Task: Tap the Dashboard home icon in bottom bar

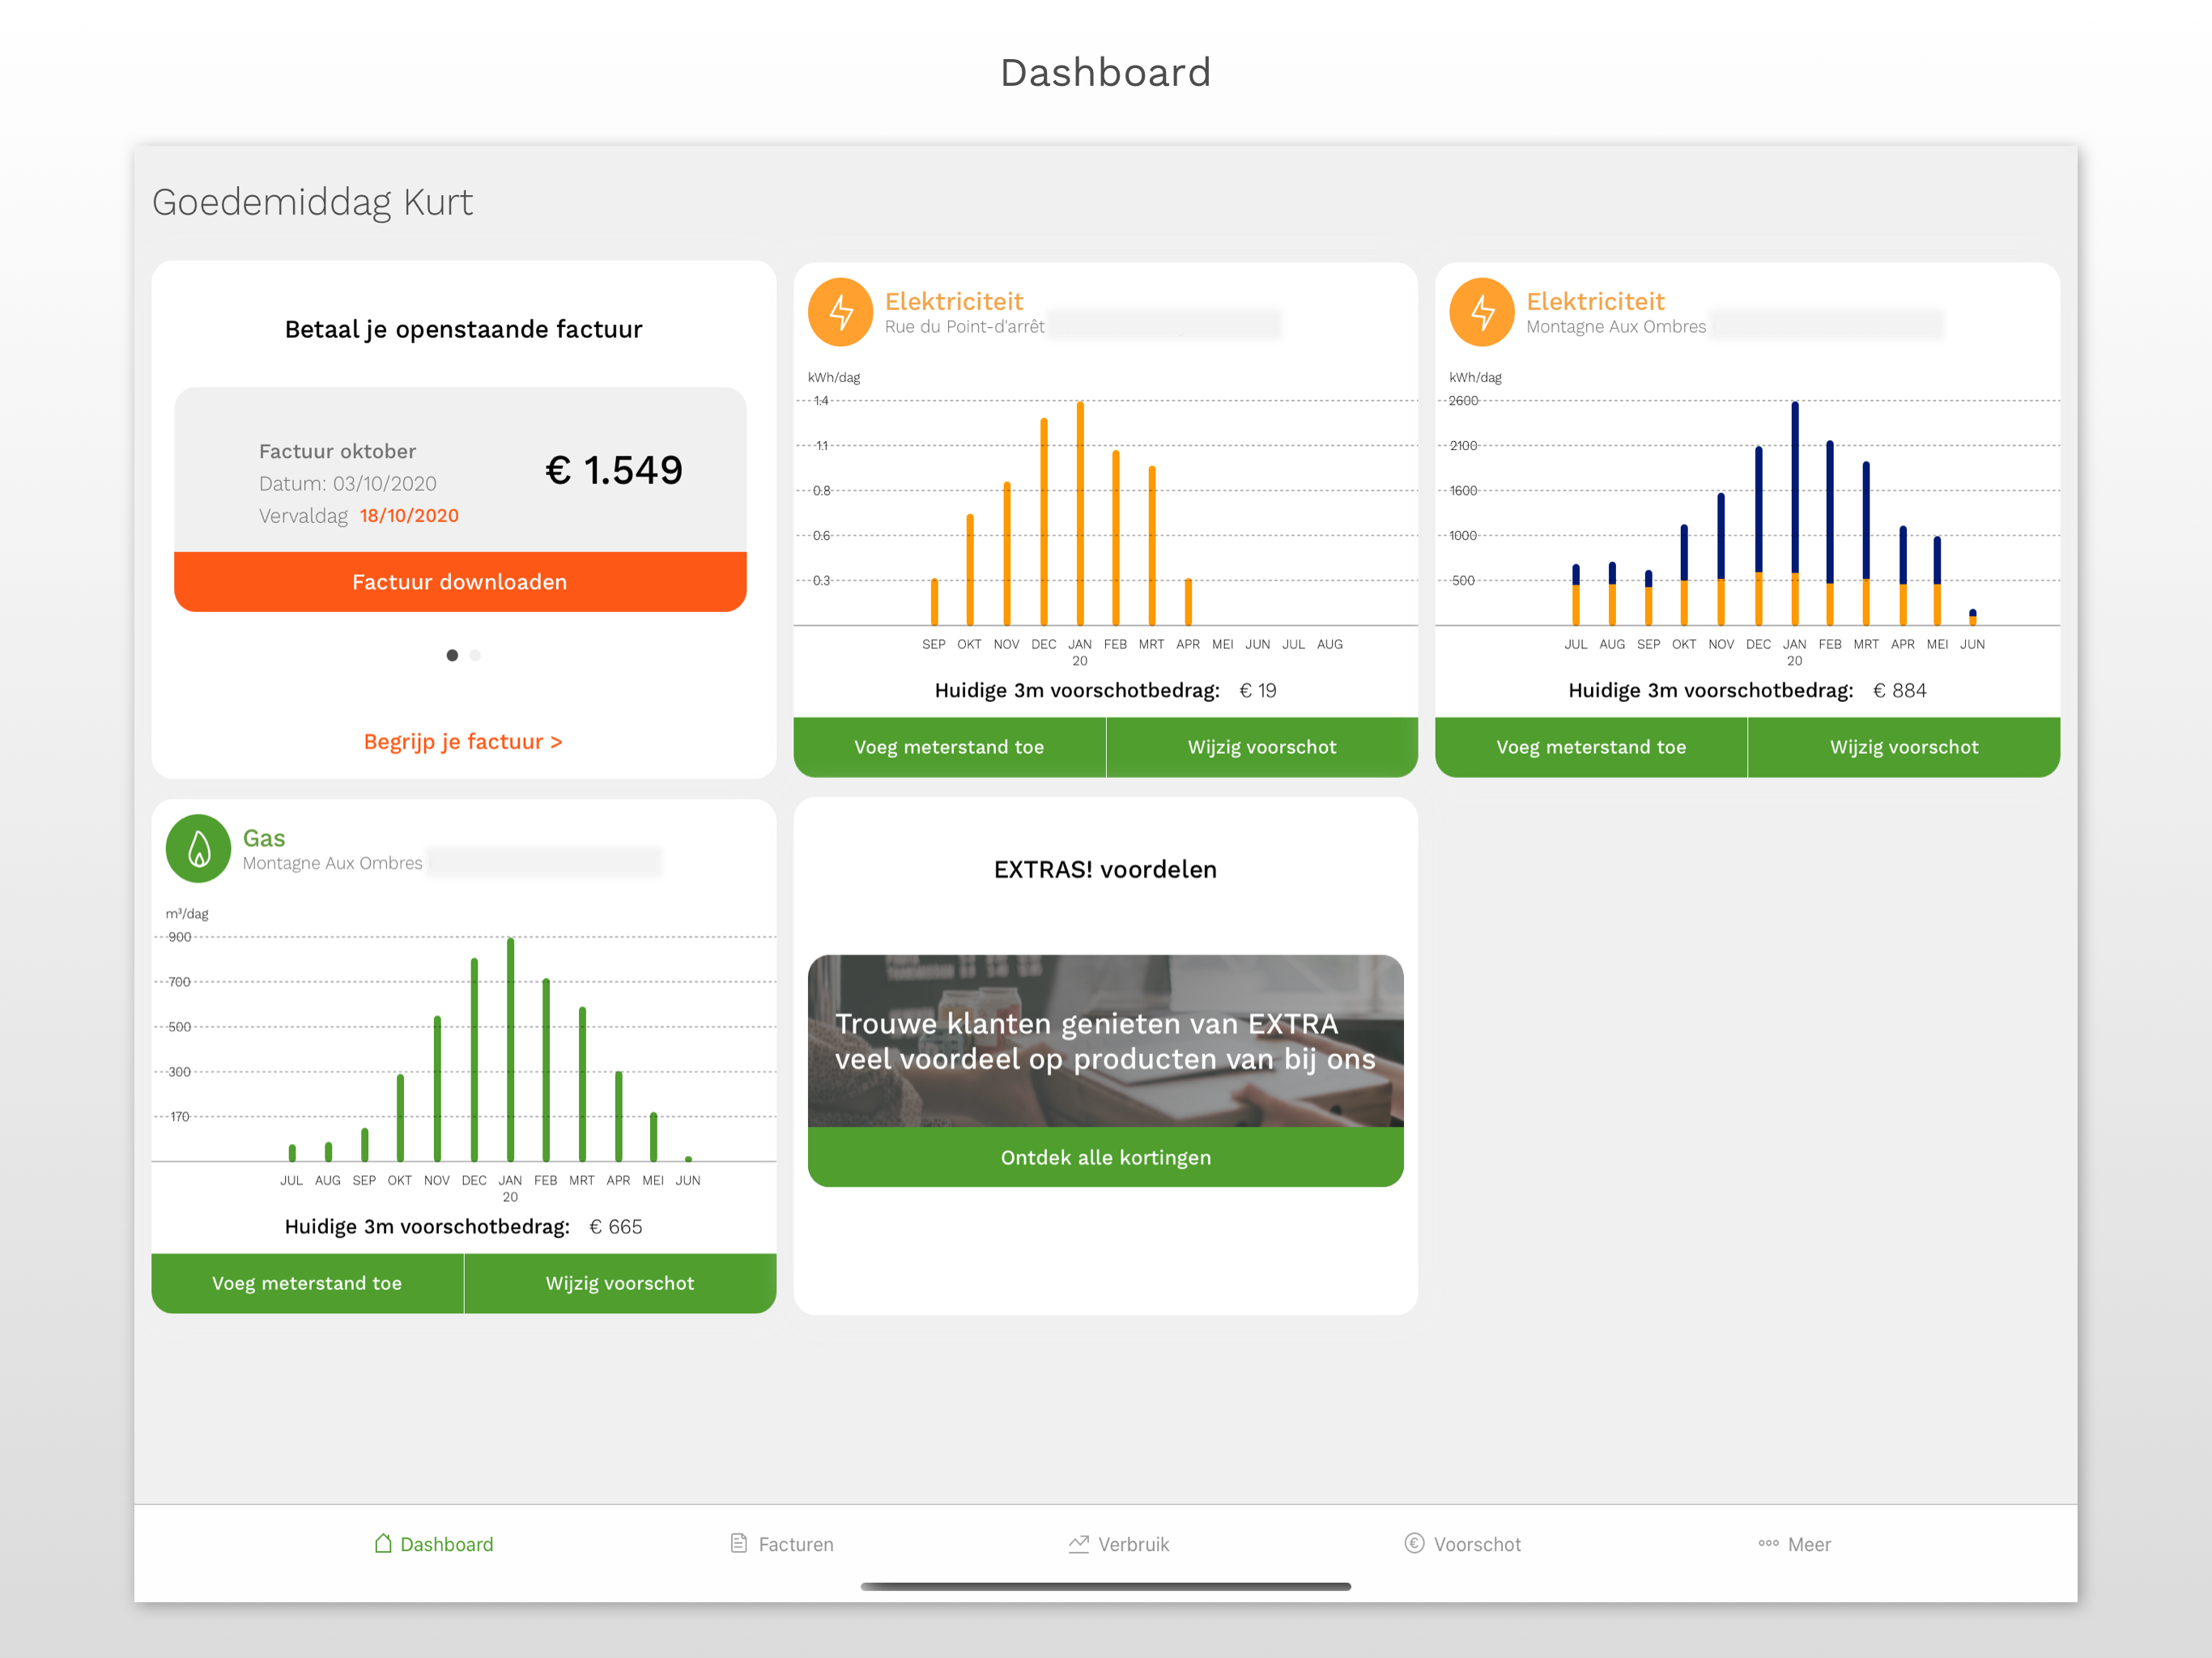Action: [383, 1543]
